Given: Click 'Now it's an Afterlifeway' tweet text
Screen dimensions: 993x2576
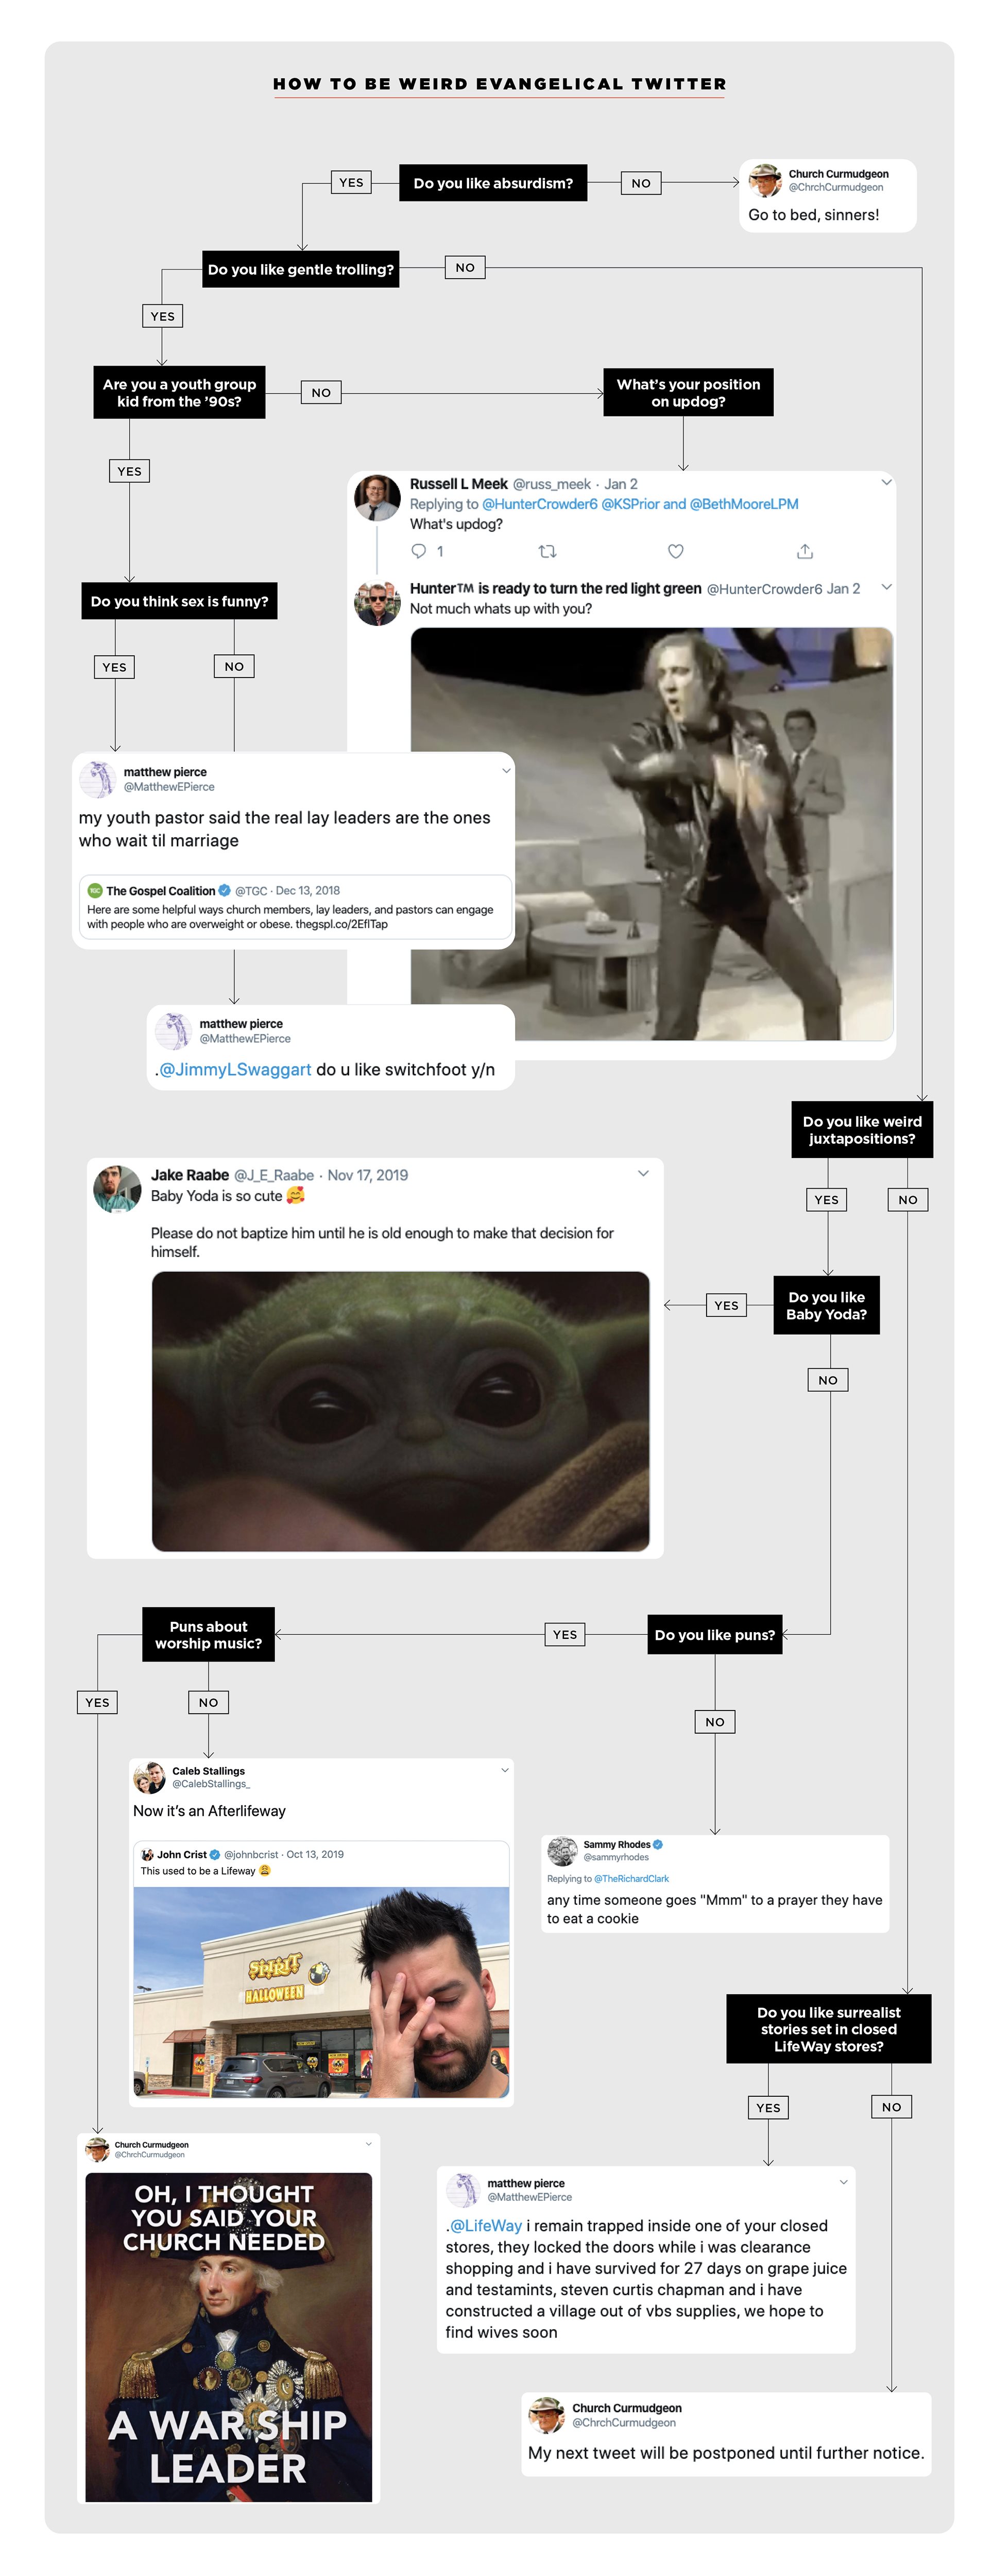Looking at the screenshot, I should (x=210, y=1811).
